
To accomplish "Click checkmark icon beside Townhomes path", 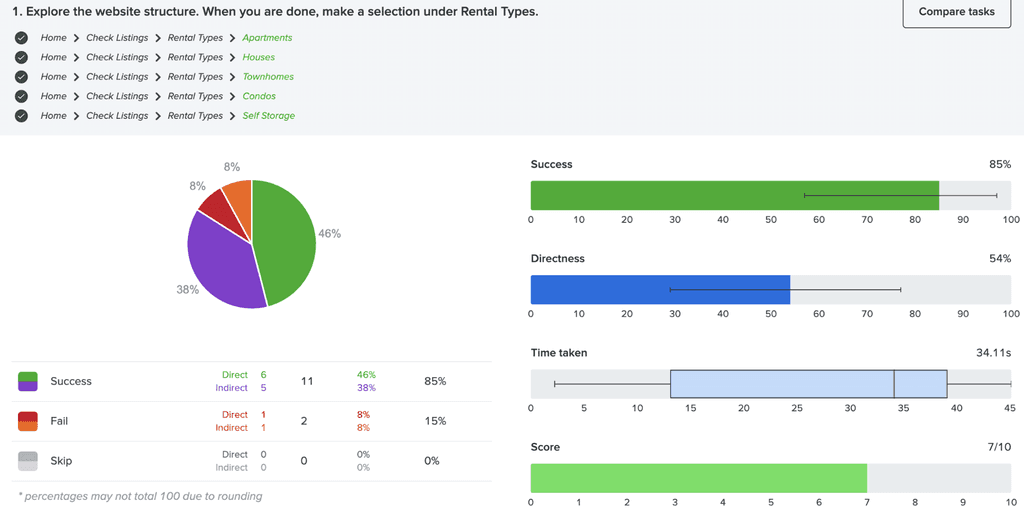I will 22,76.
